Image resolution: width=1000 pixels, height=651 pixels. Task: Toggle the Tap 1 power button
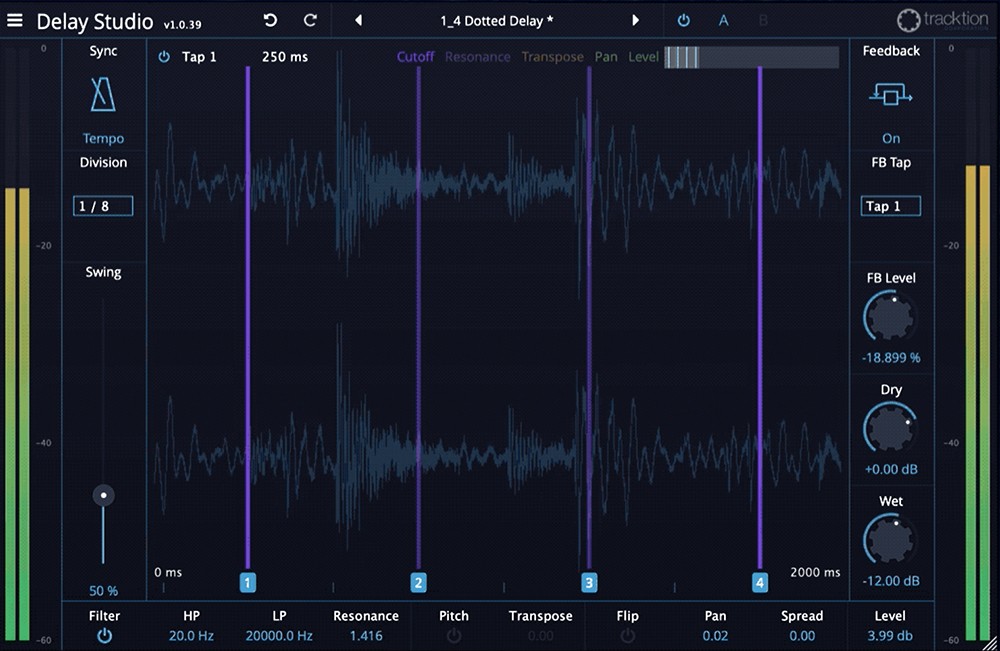164,57
